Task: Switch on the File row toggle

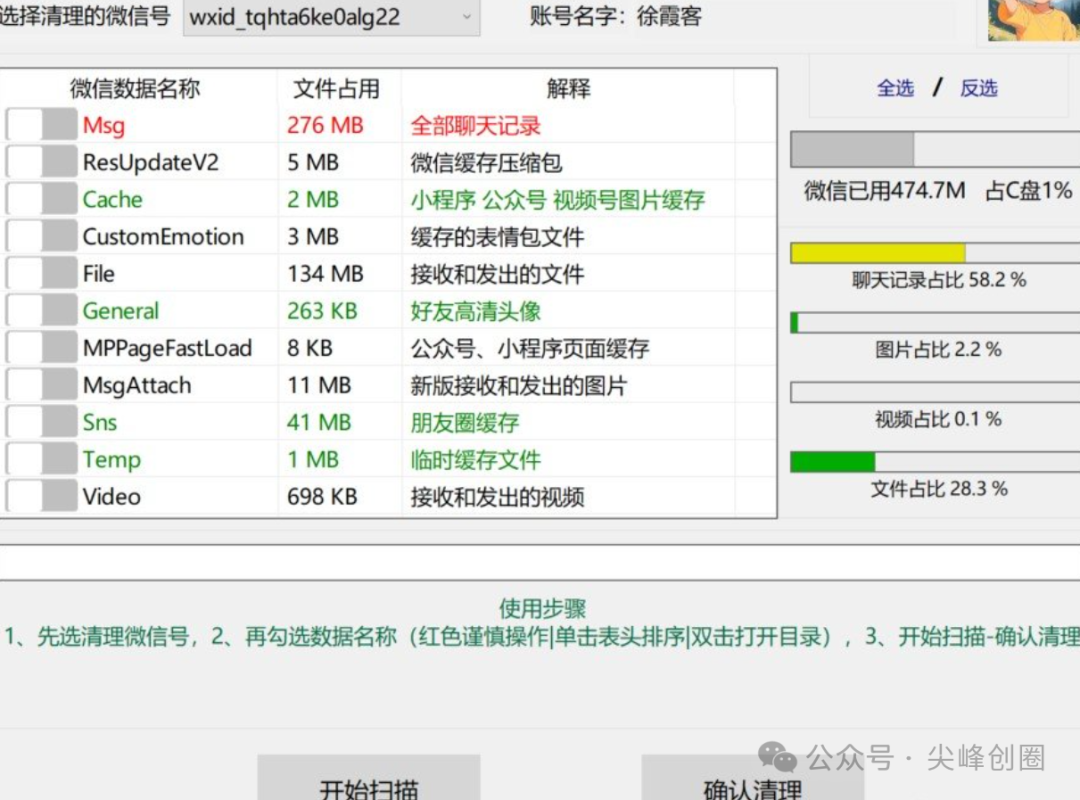Action: point(41,274)
